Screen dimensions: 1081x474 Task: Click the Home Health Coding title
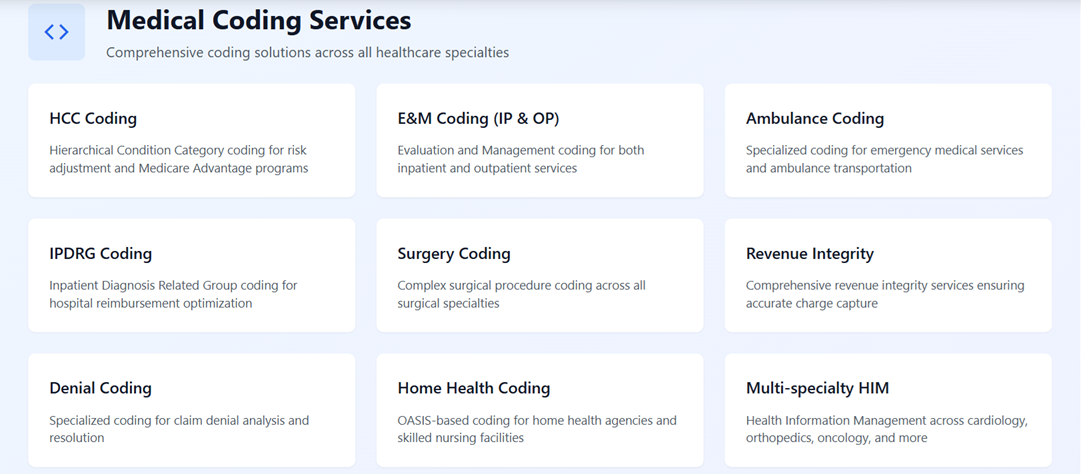click(x=474, y=389)
